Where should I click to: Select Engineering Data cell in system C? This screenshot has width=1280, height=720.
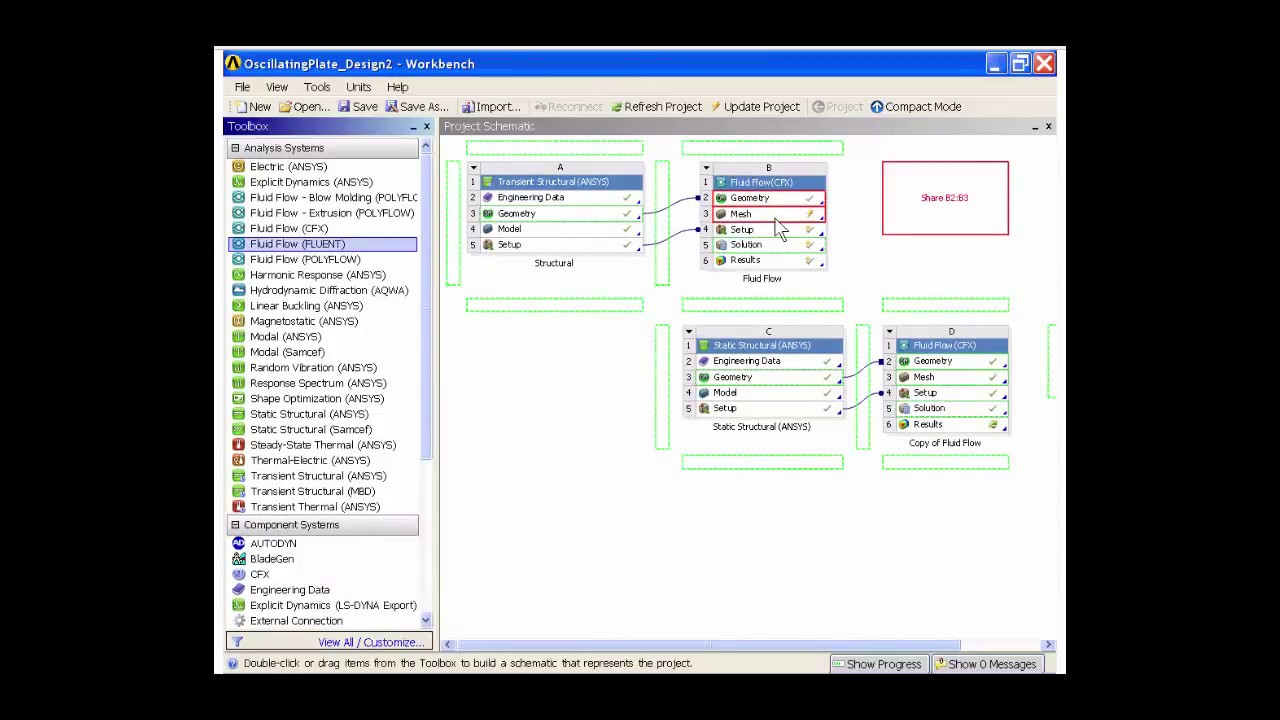click(x=768, y=361)
